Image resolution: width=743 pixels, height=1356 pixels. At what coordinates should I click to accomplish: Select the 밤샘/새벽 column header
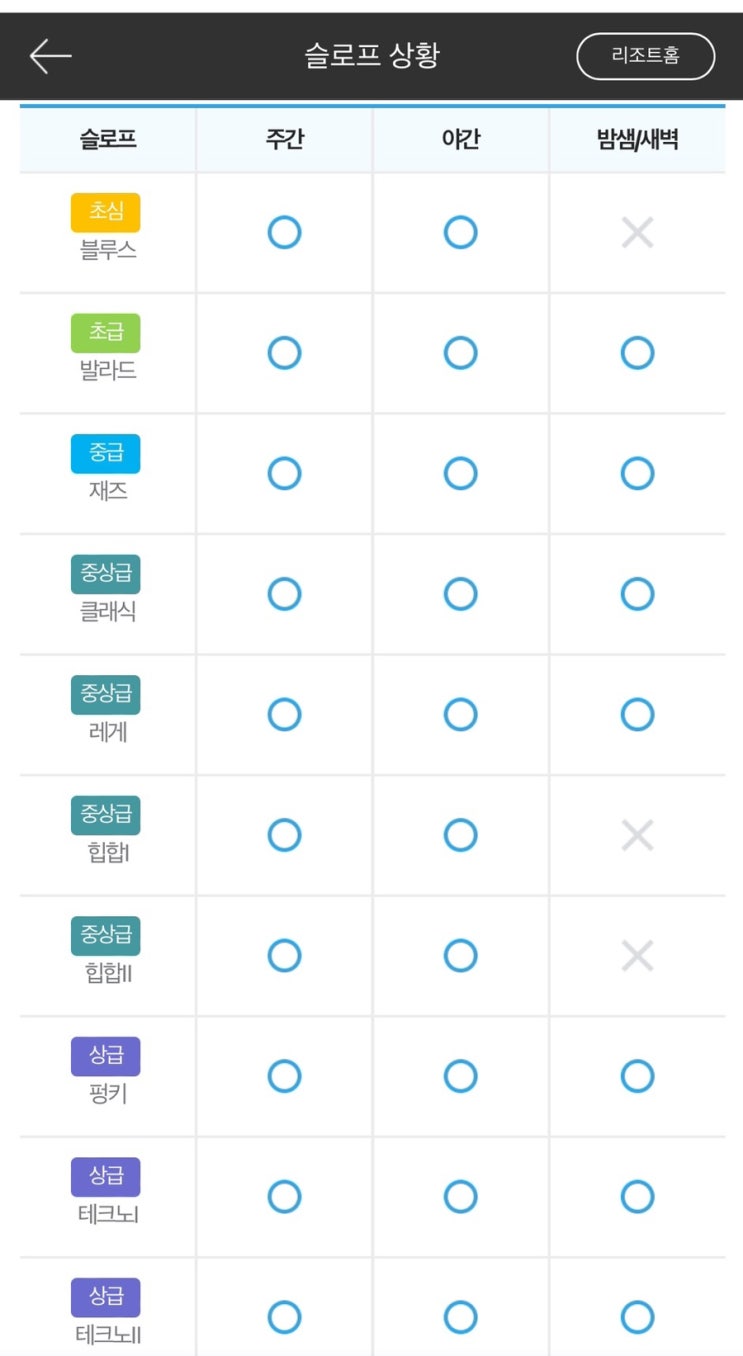(637, 139)
